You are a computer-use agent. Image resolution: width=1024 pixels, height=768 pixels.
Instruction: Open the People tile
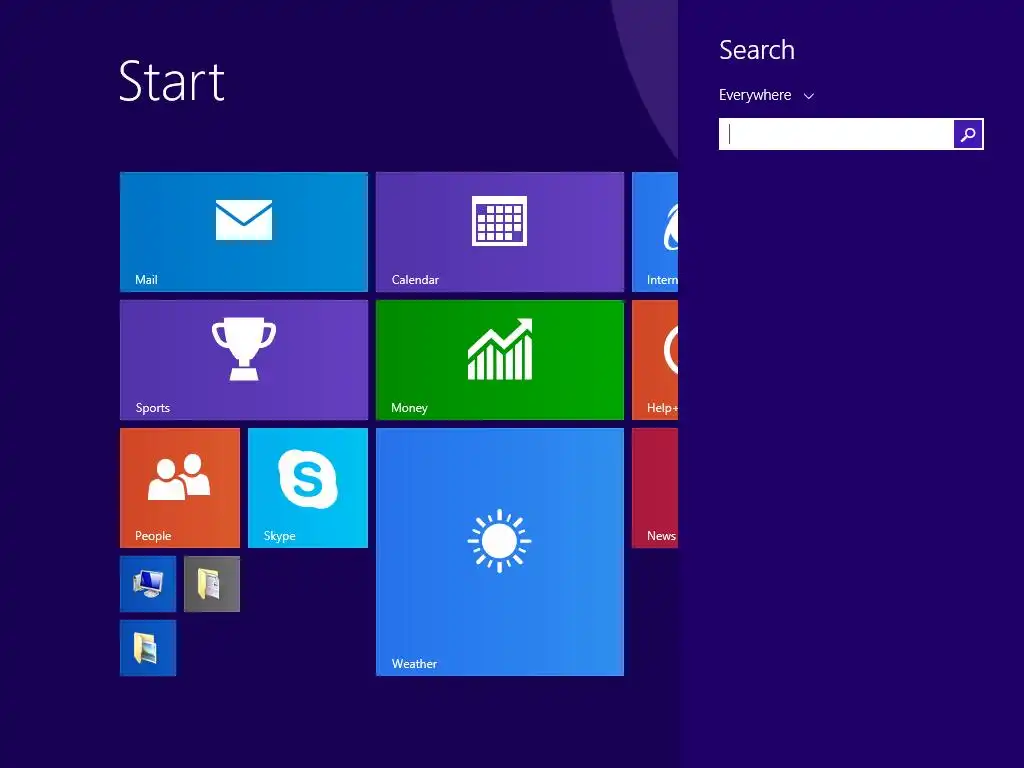coord(180,488)
